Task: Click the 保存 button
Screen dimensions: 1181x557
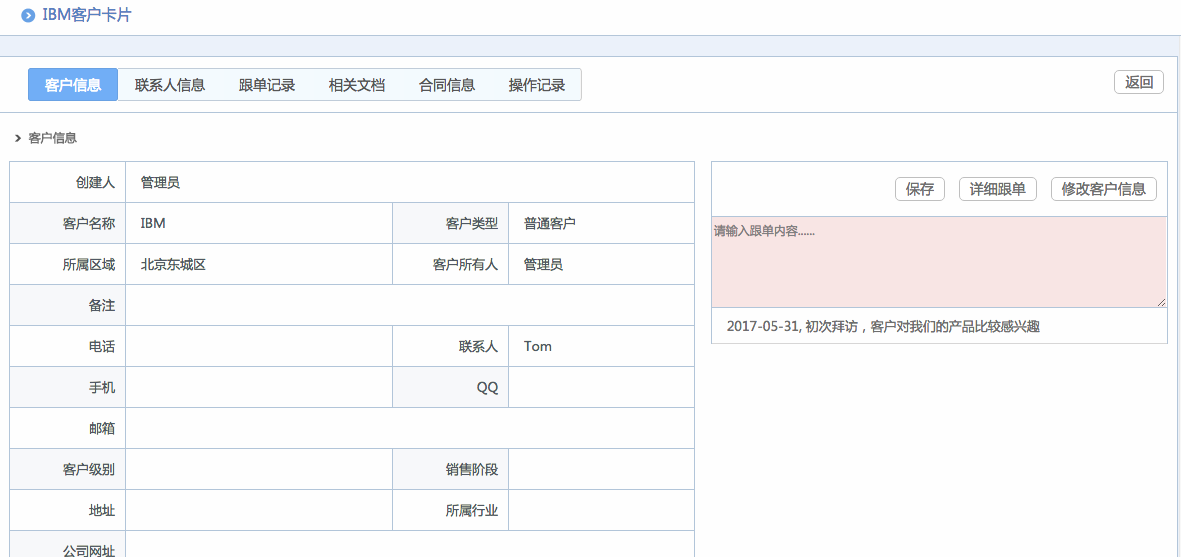Action: (x=919, y=189)
